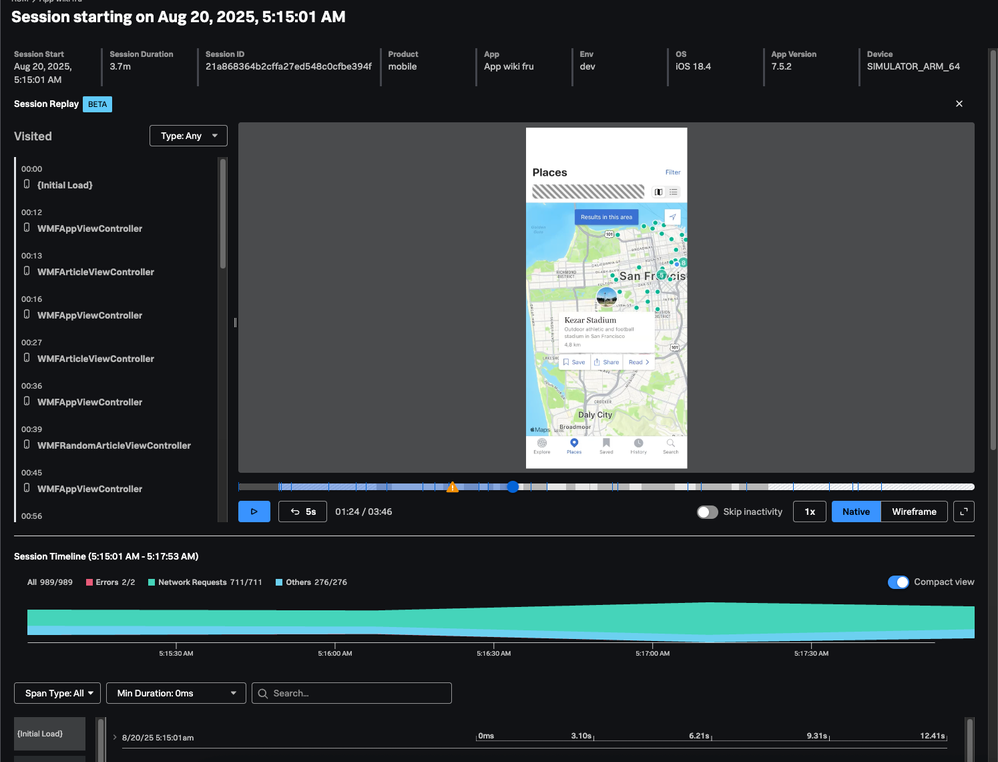Turn off Compact view toggle
The height and width of the screenshot is (762, 998).
pyautogui.click(x=898, y=582)
